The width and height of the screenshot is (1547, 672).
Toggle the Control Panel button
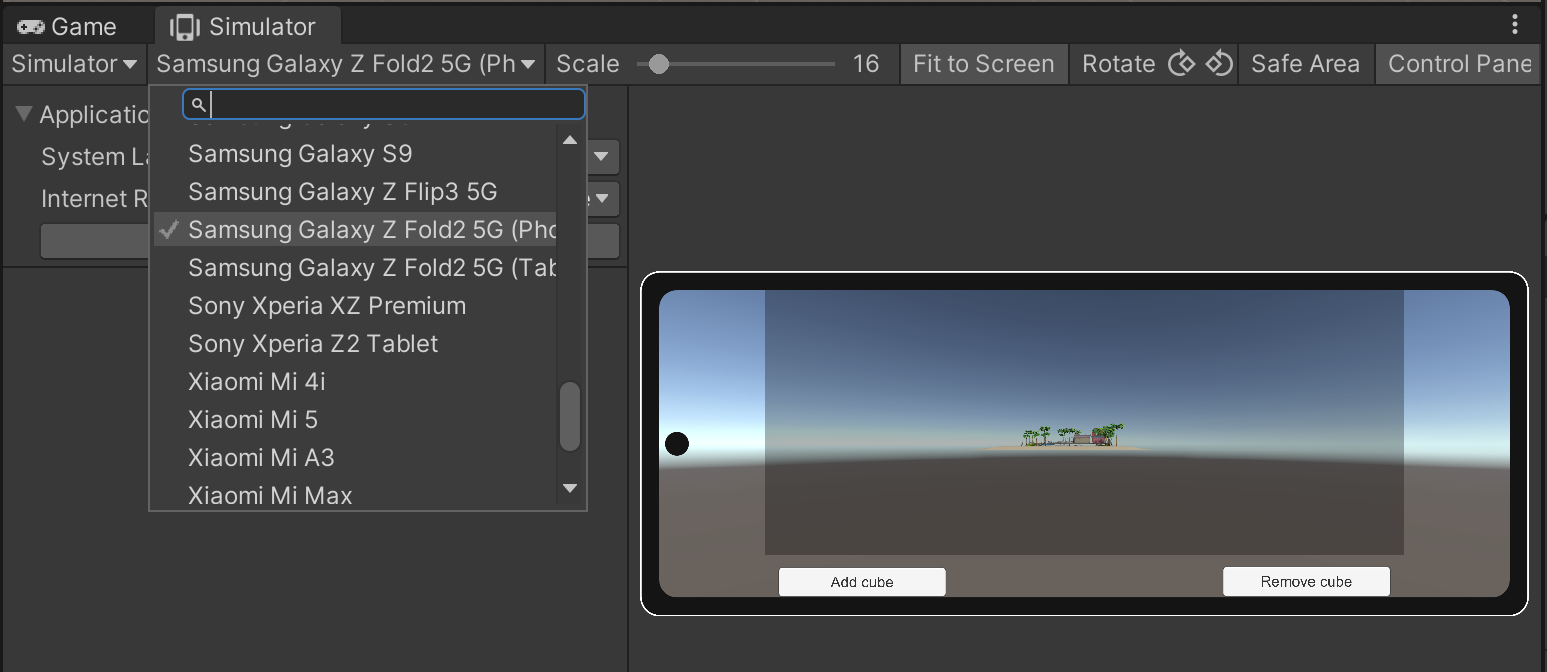(x=1458, y=64)
